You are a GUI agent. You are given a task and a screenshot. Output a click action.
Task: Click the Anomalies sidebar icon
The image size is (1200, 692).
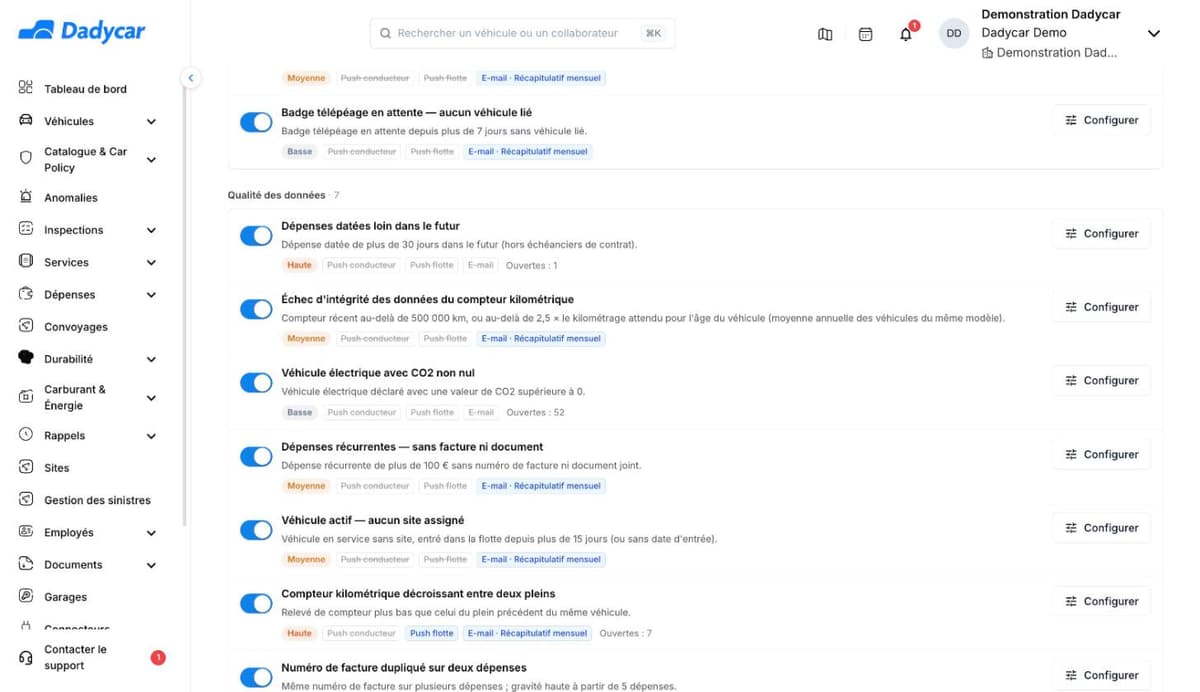26,197
